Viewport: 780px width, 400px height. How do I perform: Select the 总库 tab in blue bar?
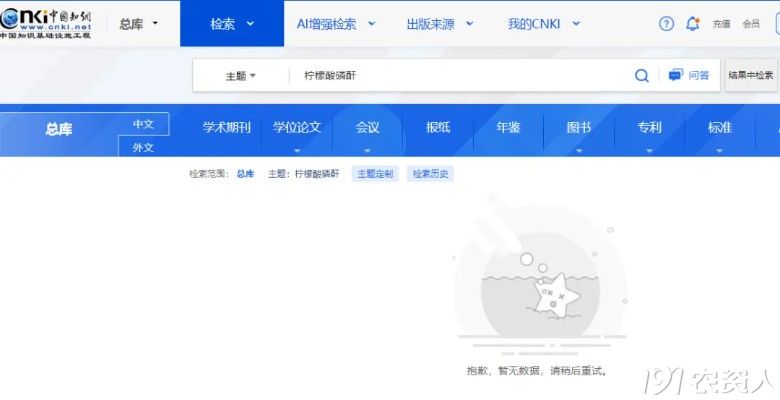[x=59, y=129]
